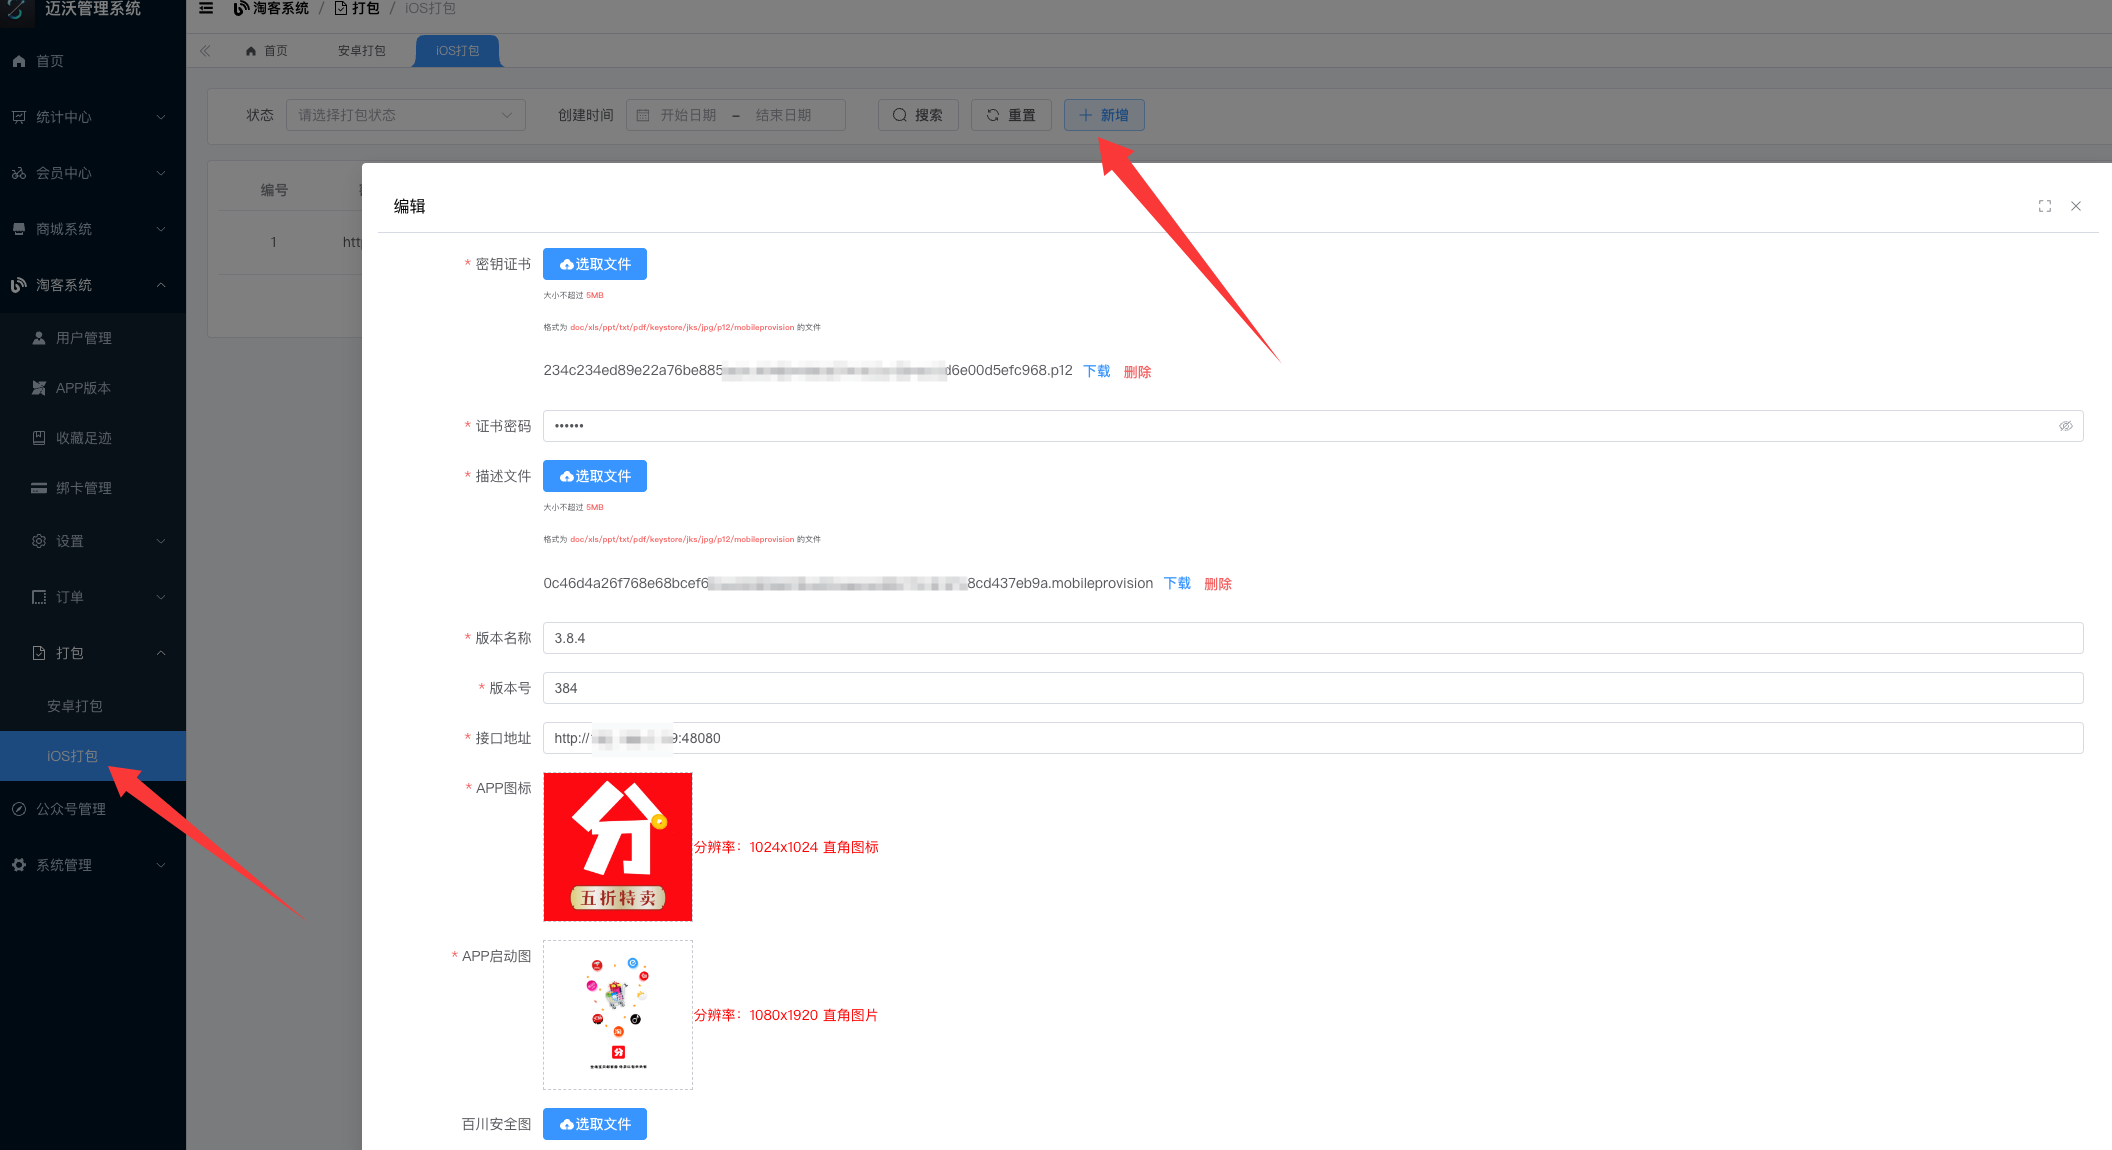Click hamburger menu collapse icon

point(206,8)
